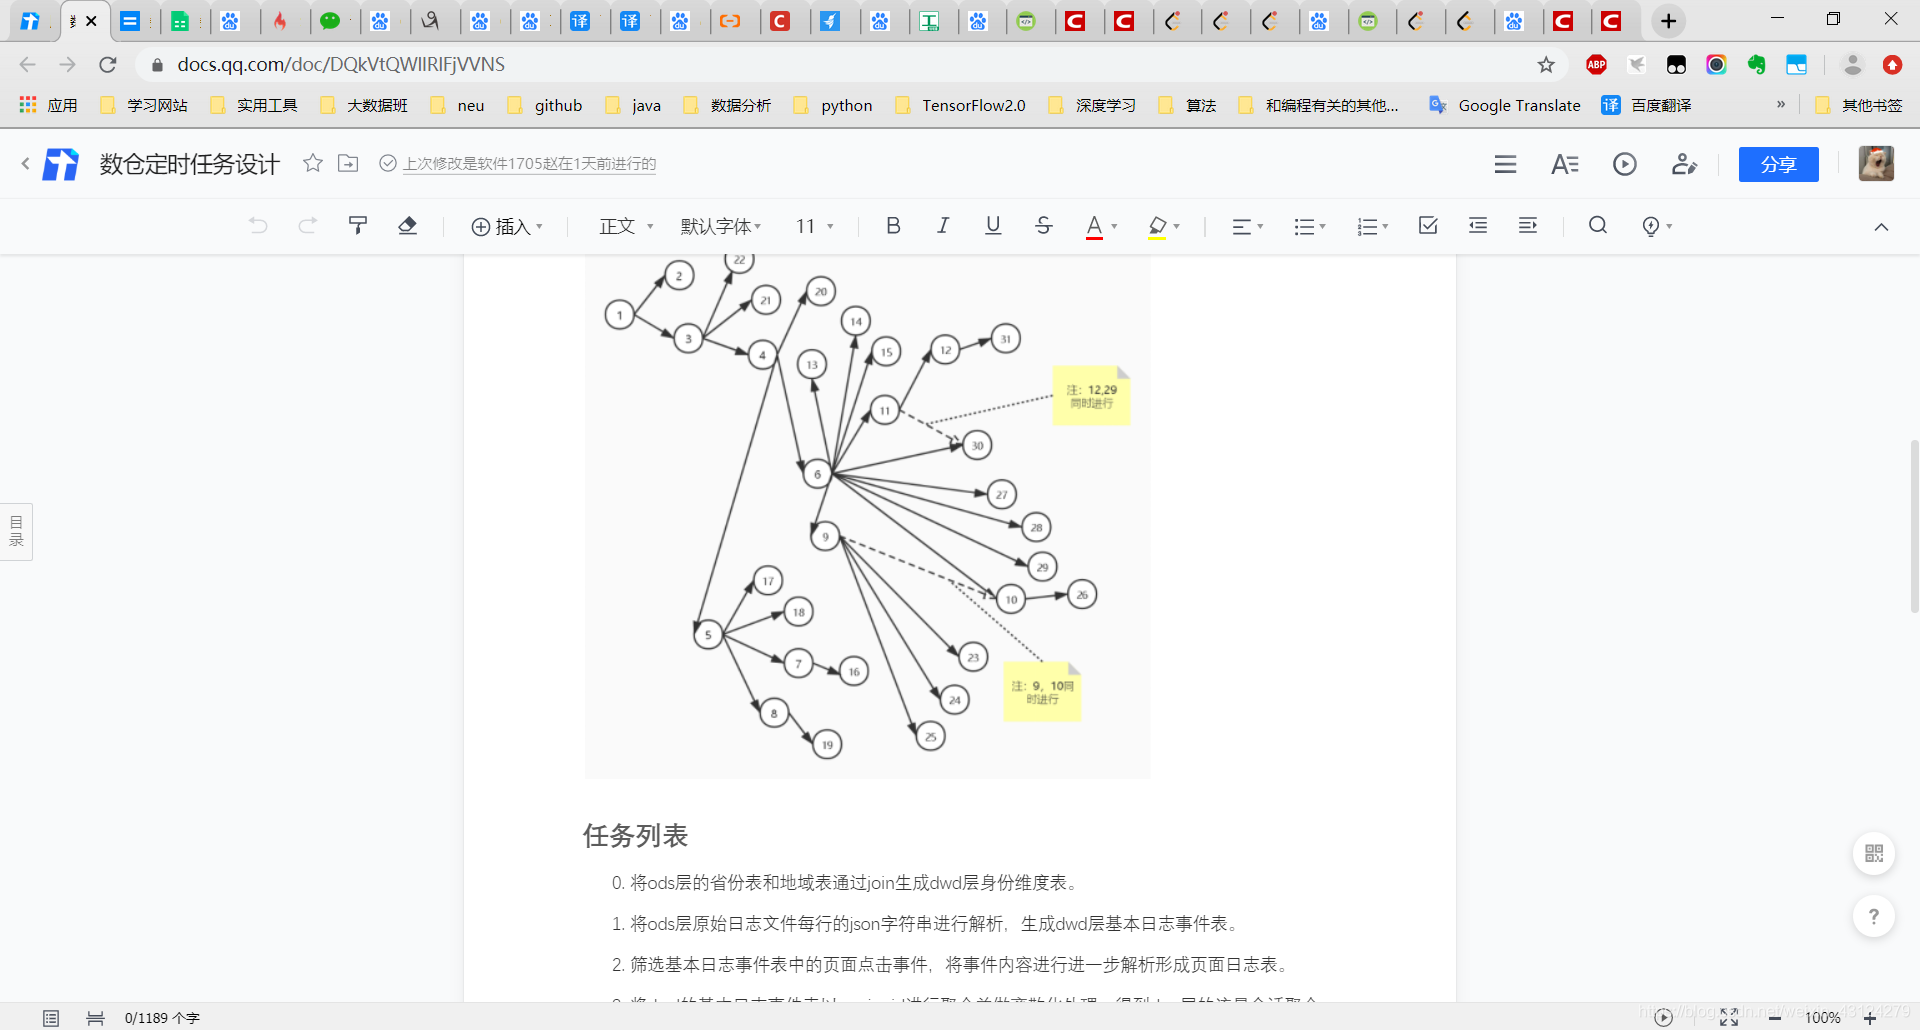Click the blue 分享 share button

point(1779,164)
